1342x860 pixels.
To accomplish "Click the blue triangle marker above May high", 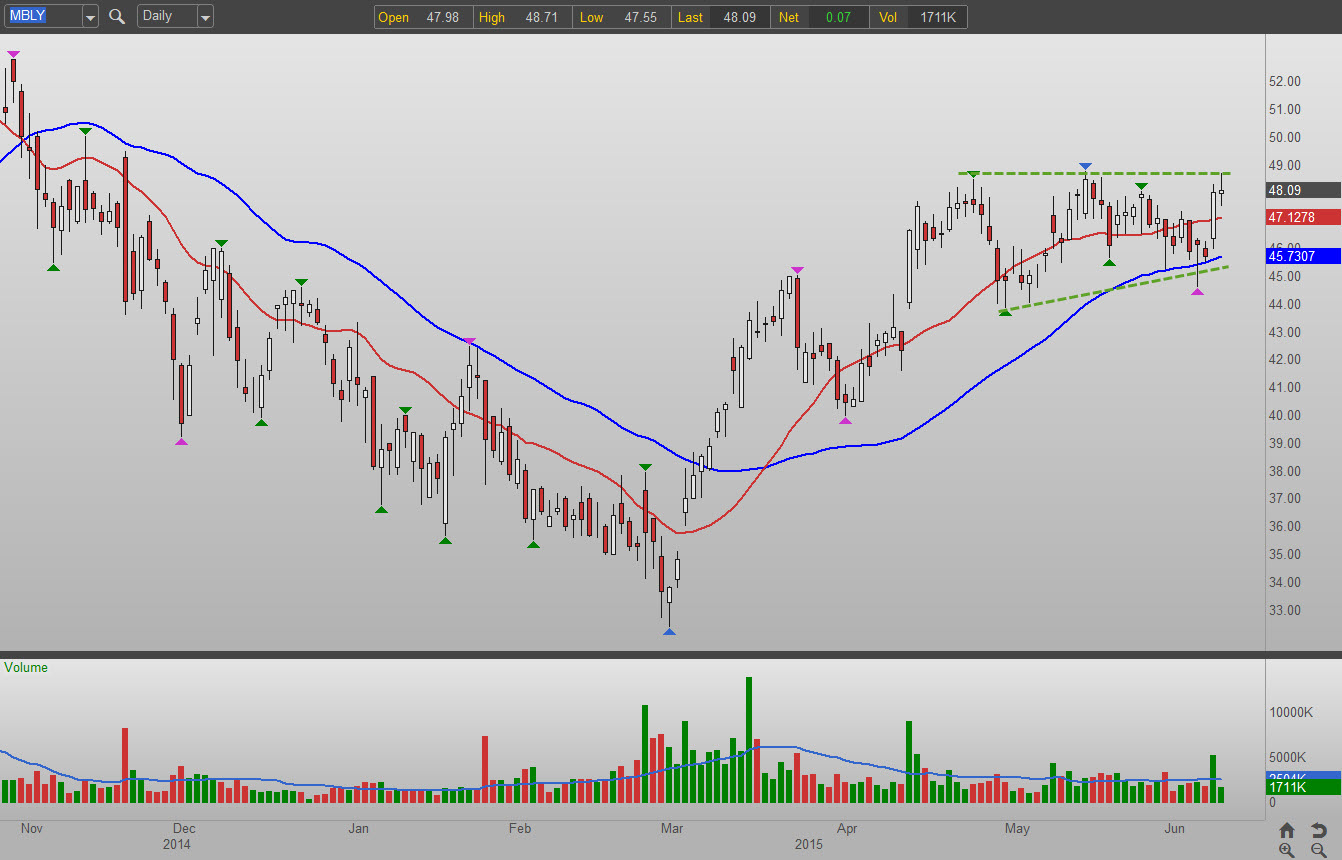I will coord(1085,166).
